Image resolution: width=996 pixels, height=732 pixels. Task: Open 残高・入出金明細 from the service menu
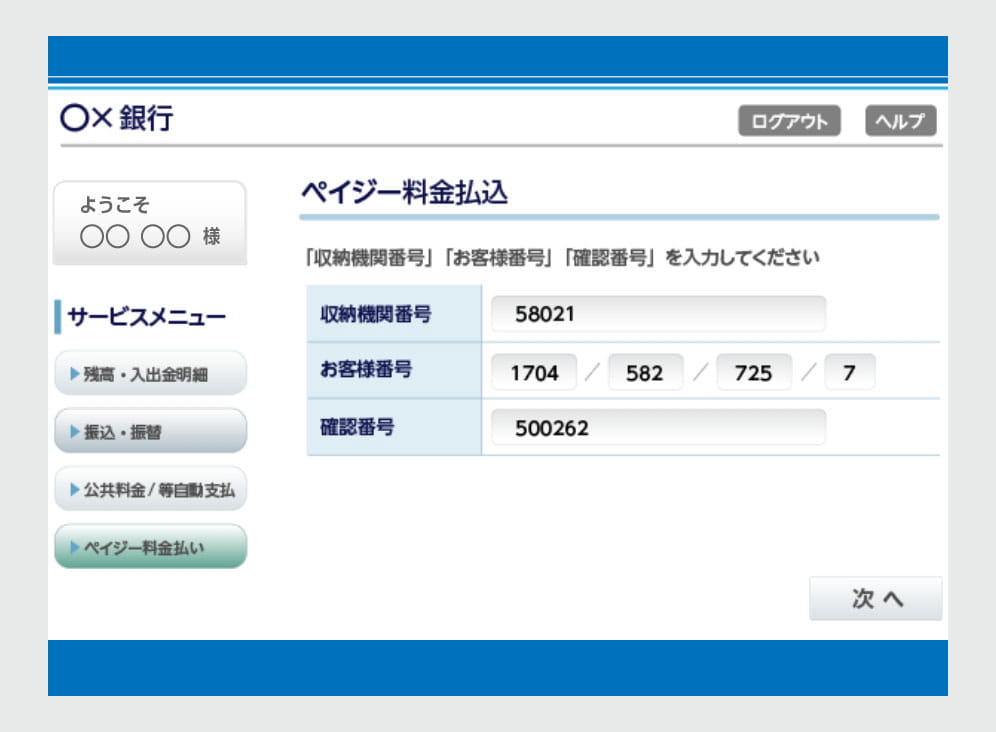pos(150,373)
